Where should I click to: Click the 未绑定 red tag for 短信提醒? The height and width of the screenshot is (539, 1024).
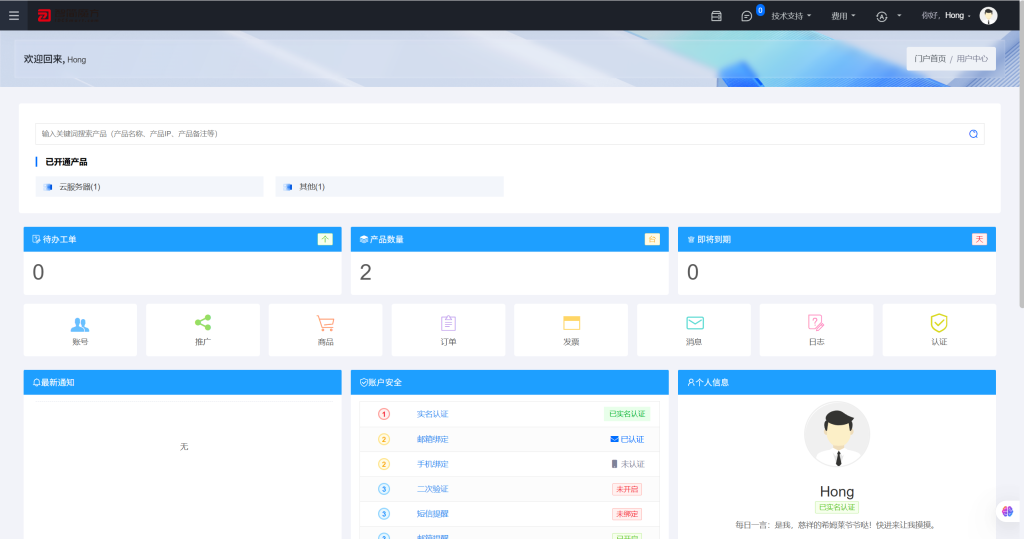[627, 514]
